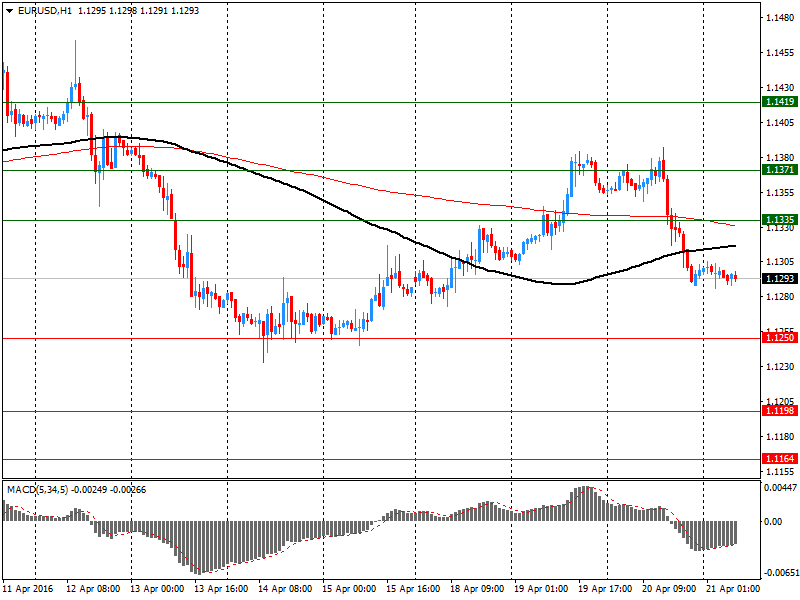800x600 pixels.
Task: Click the 15 Apr 00:00 time label
Action: click(x=349, y=589)
